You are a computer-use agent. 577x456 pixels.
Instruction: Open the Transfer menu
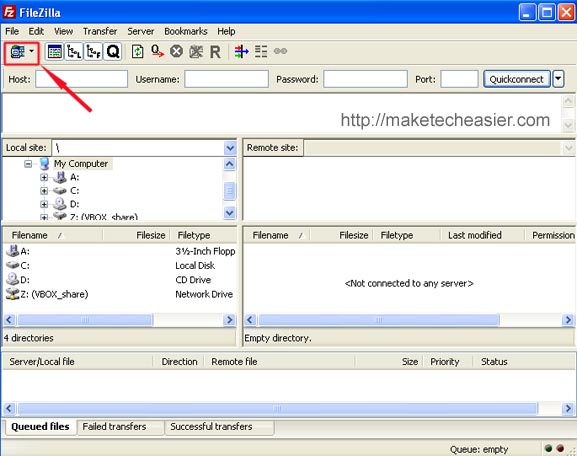pos(100,31)
